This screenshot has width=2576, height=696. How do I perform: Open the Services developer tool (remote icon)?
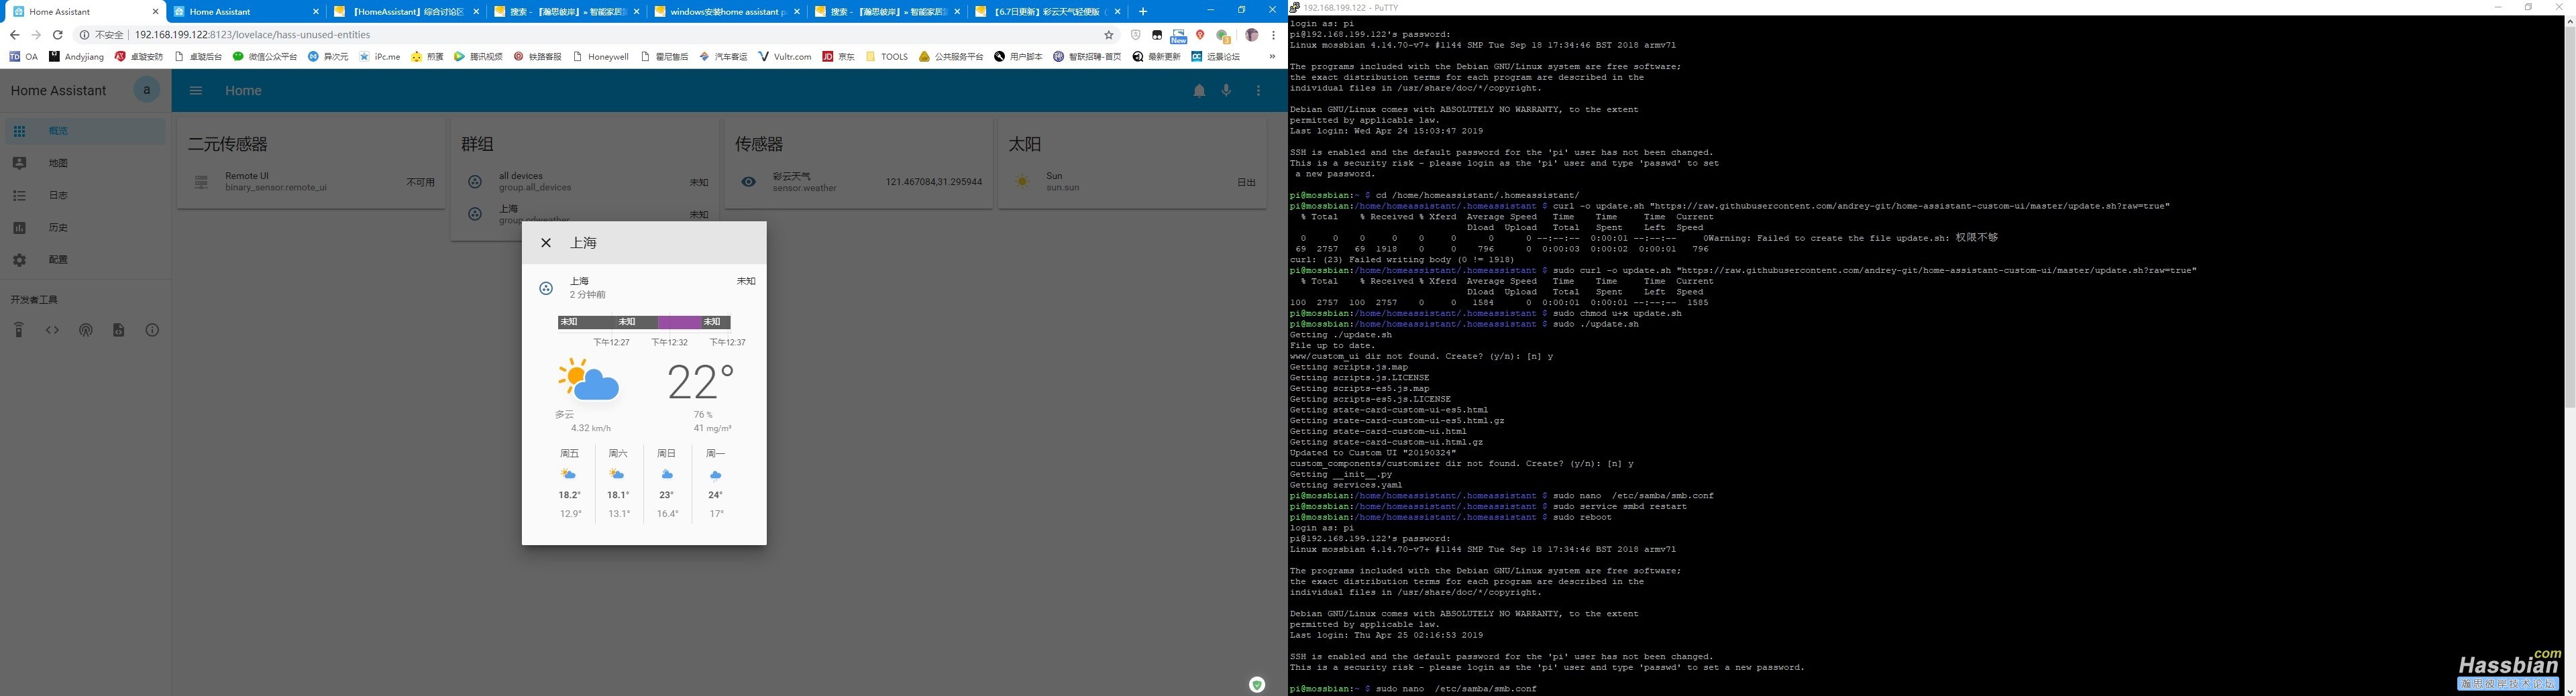19,330
